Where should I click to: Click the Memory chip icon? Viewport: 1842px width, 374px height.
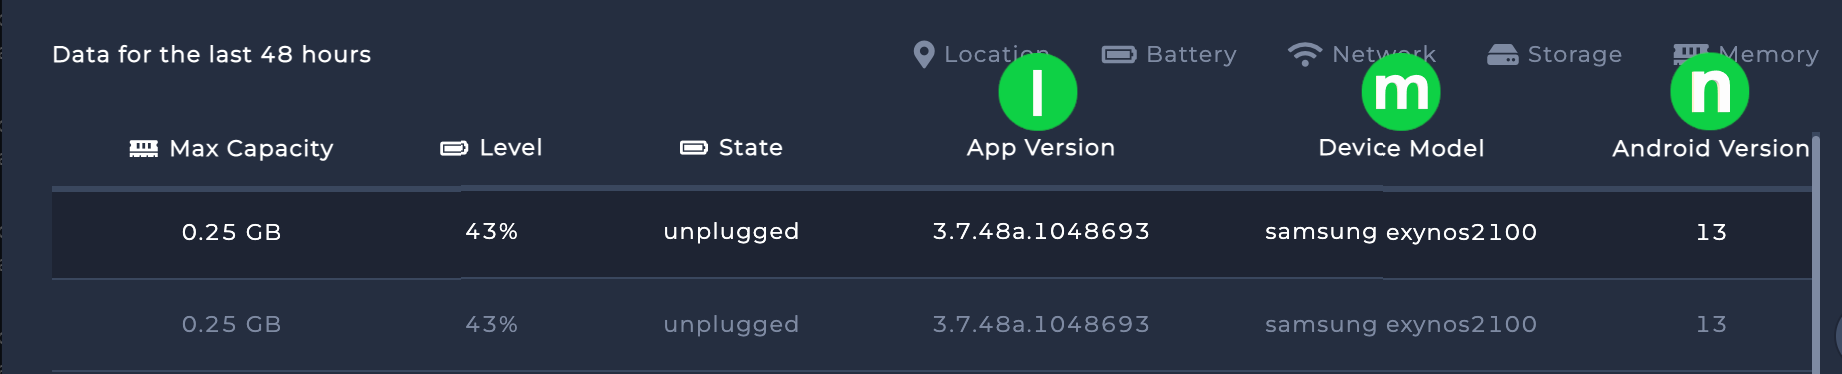pyautogui.click(x=1690, y=52)
